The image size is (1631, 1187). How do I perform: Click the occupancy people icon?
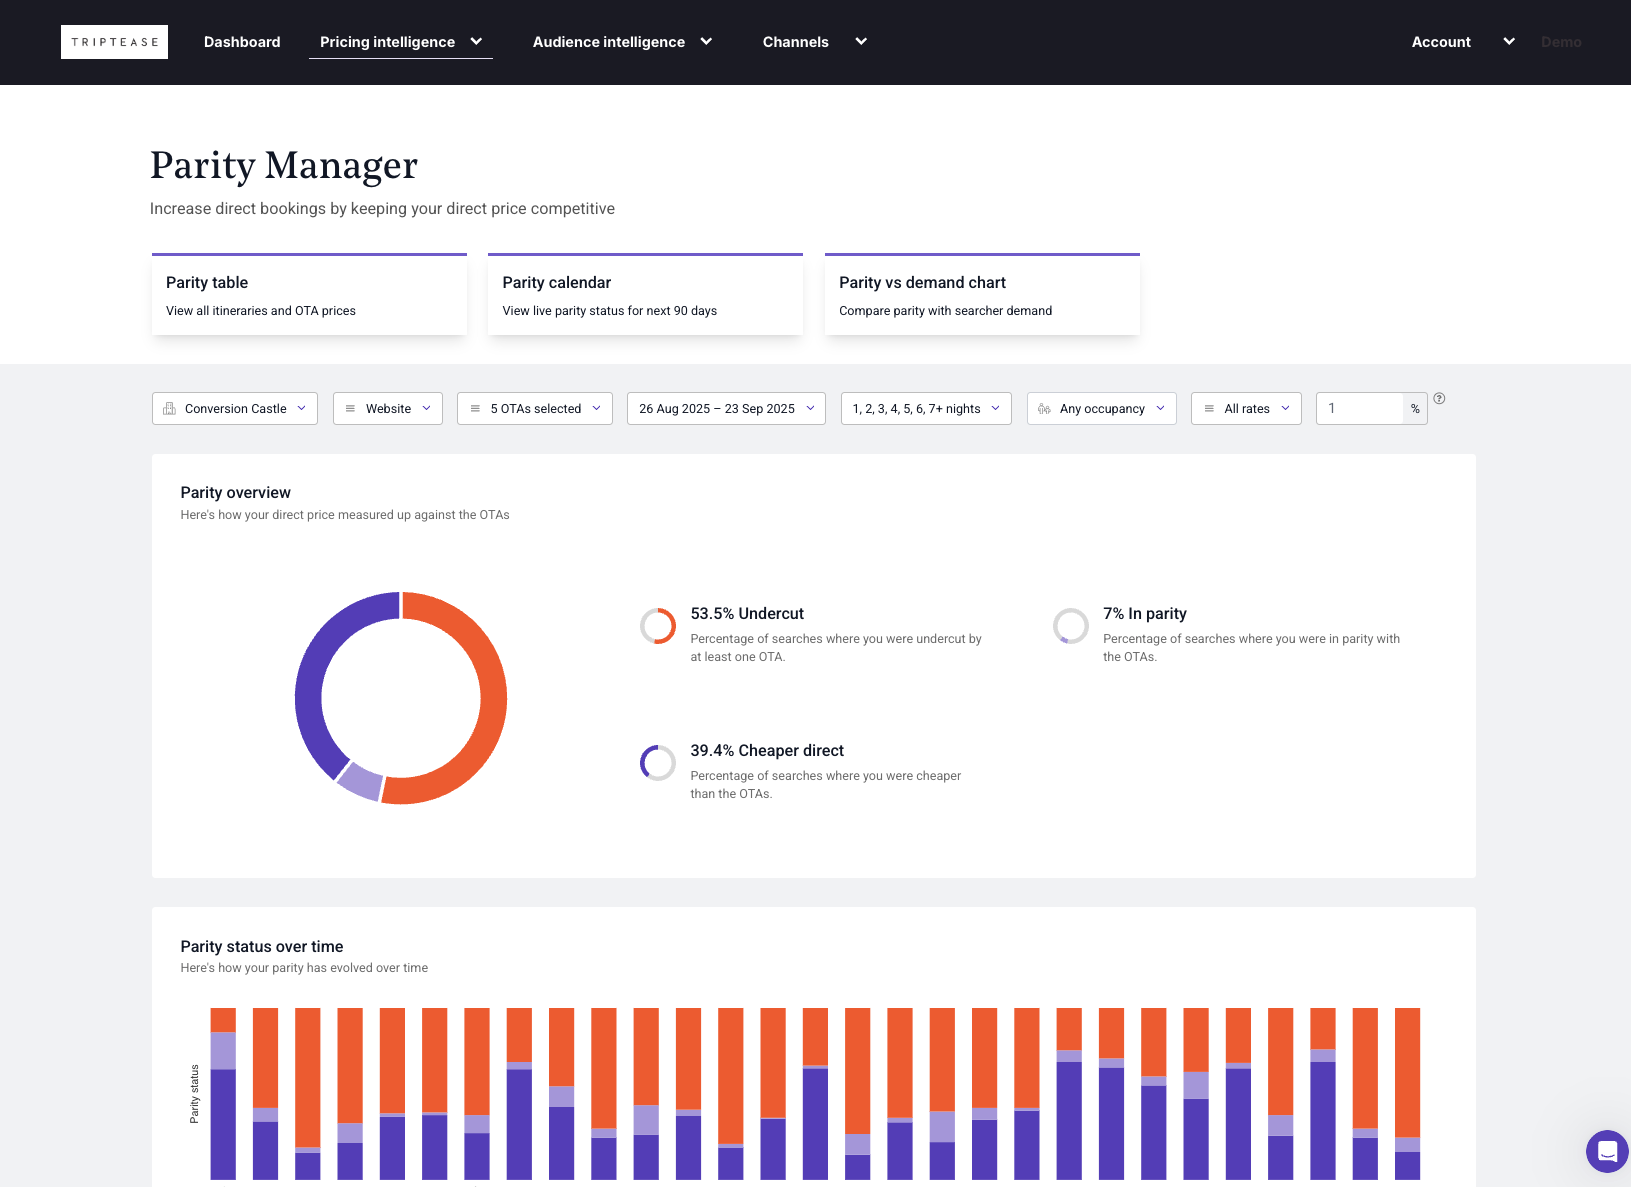pyautogui.click(x=1044, y=409)
